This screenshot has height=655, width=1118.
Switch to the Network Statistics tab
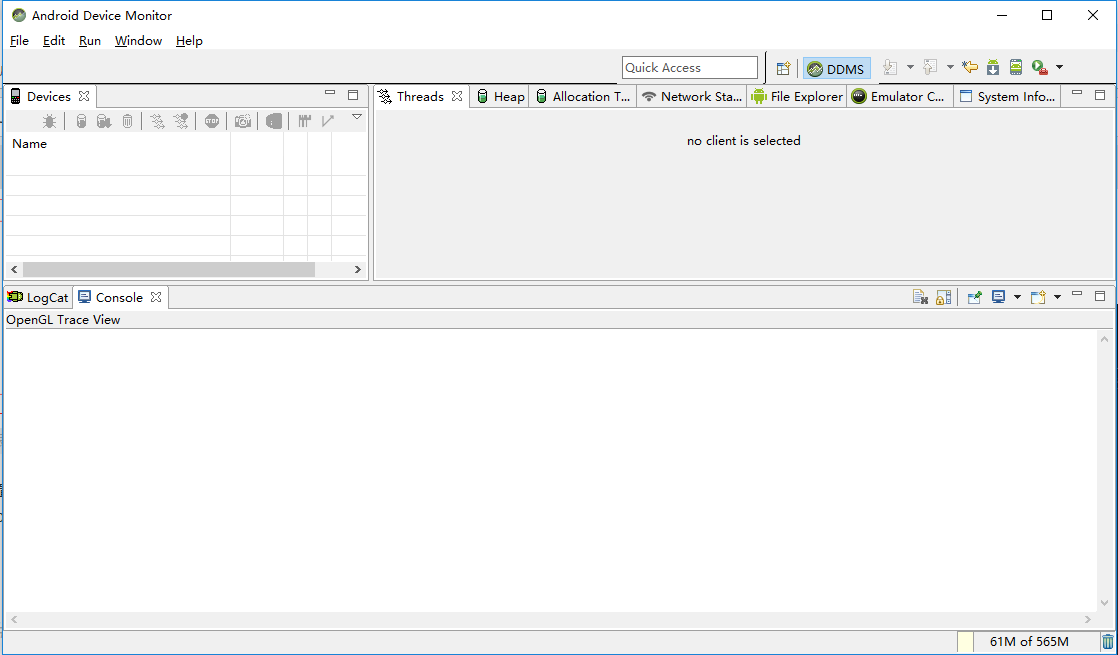692,96
